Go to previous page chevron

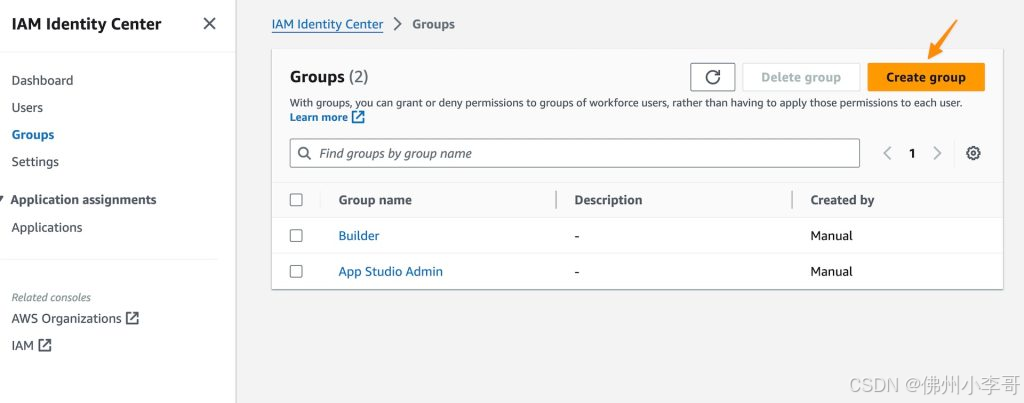[x=887, y=153]
